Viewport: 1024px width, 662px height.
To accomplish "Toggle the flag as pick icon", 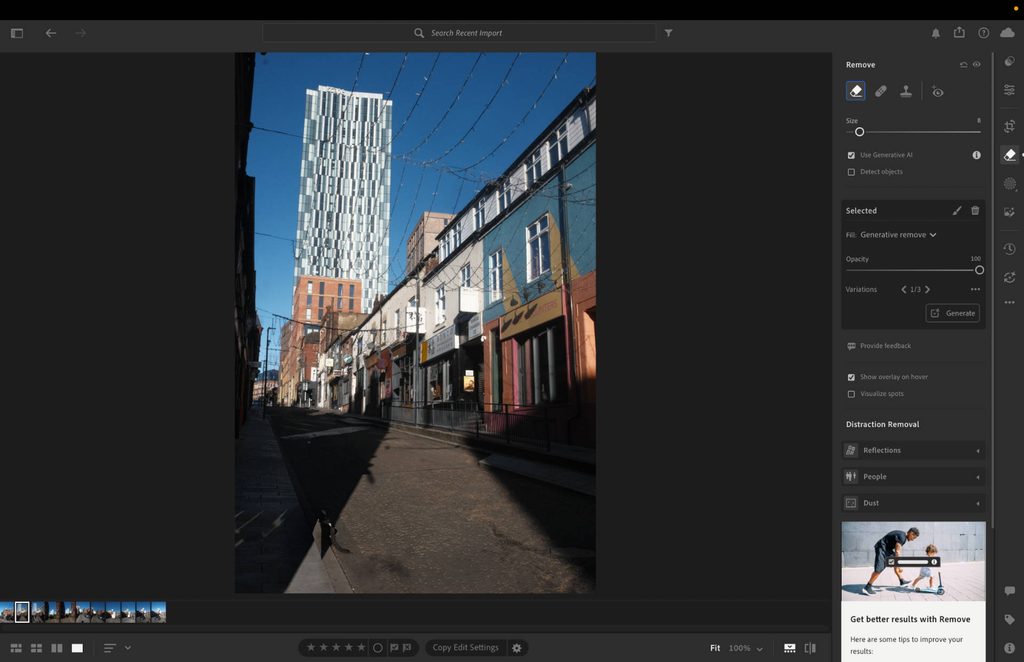I will pos(394,648).
